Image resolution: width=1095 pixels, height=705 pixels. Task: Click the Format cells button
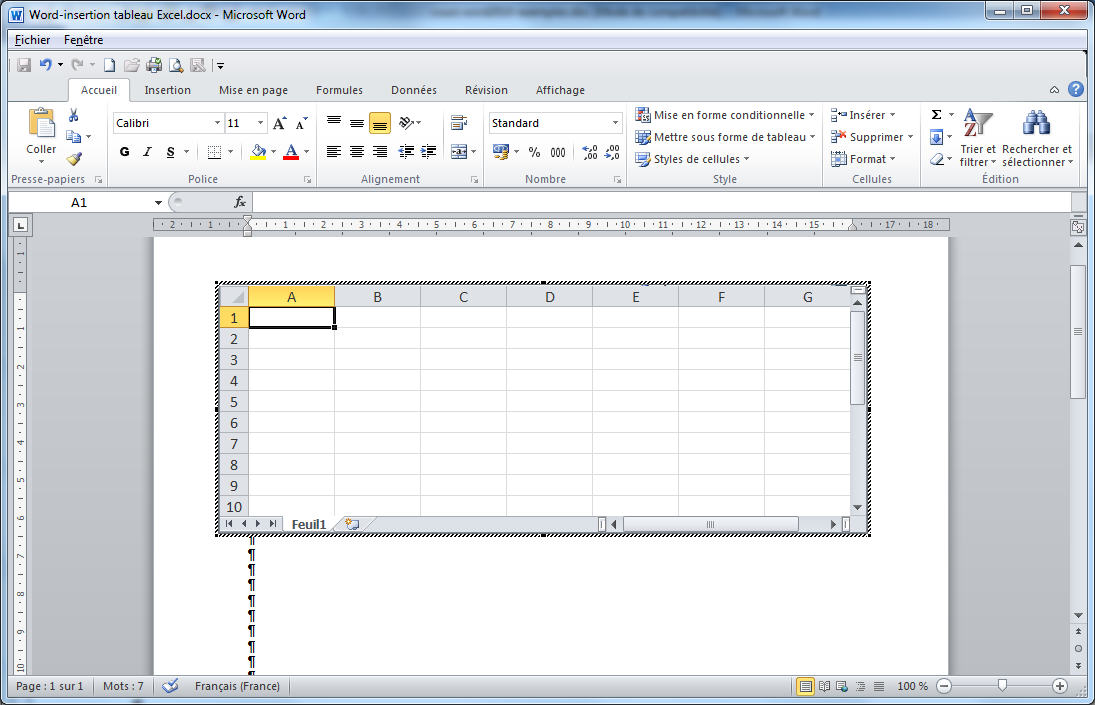tap(863, 159)
